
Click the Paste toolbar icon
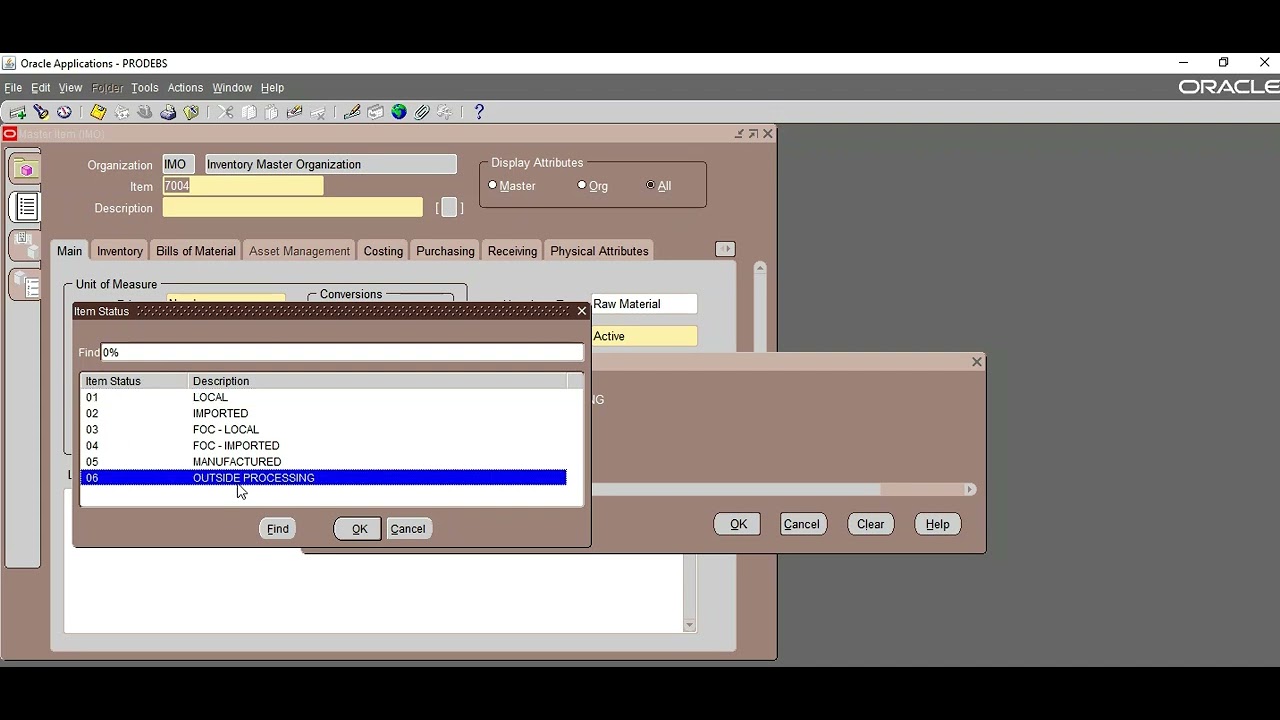coord(271,112)
